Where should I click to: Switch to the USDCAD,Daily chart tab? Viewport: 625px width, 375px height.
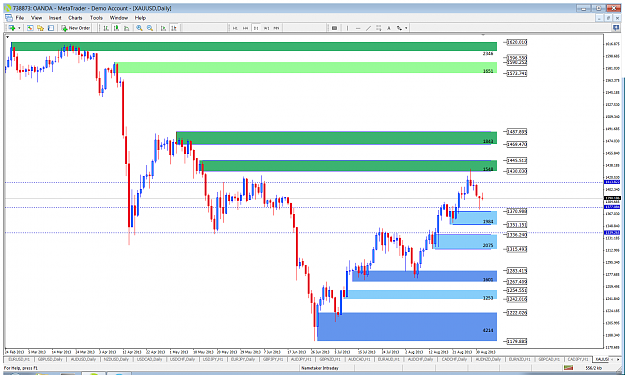(149, 359)
